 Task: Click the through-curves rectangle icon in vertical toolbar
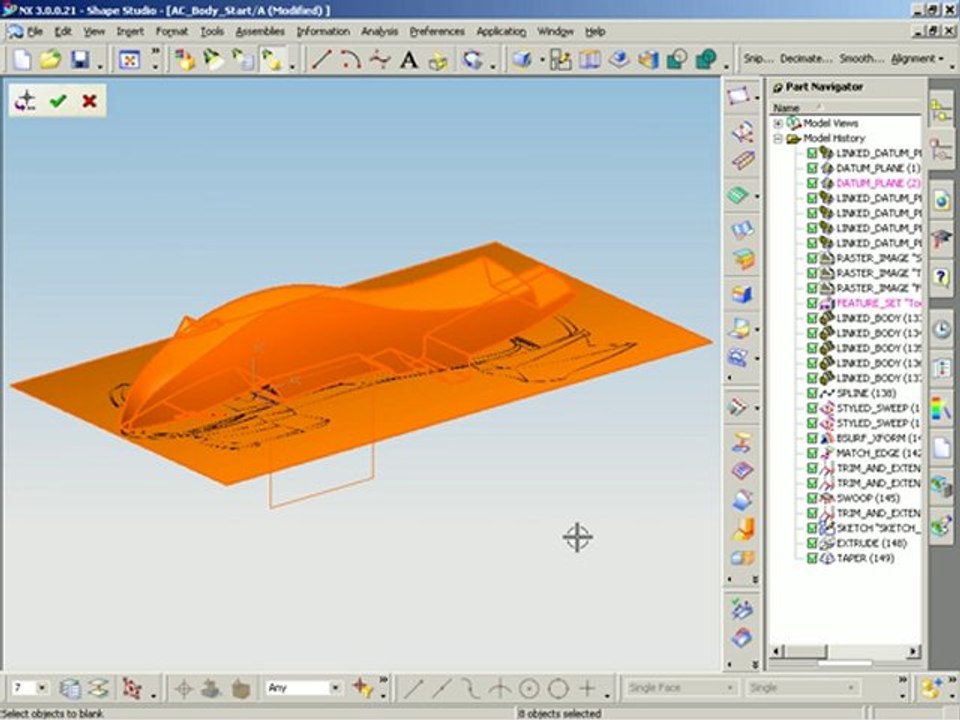tap(739, 96)
